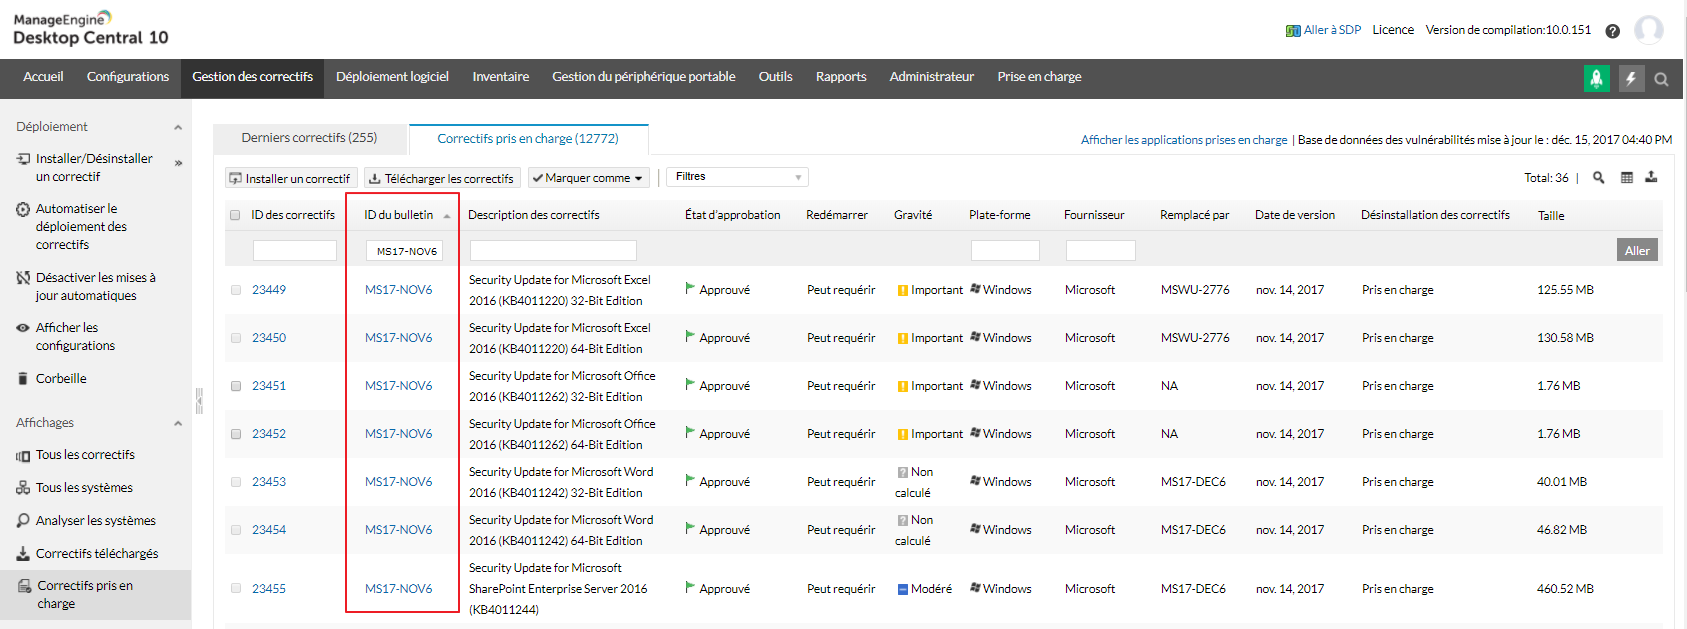Open the MS17-NOV6 bulletin link for patch 23452

tap(399, 434)
